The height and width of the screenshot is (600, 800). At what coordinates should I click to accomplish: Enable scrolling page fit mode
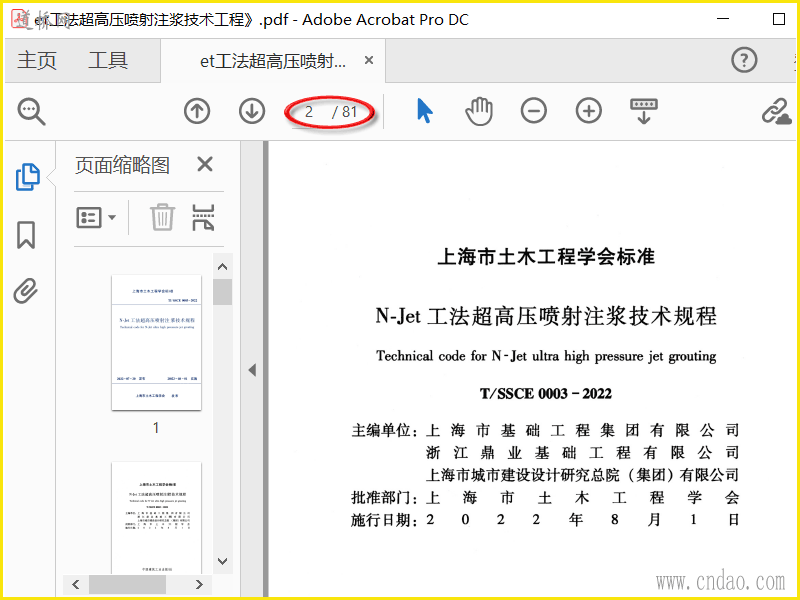click(644, 111)
